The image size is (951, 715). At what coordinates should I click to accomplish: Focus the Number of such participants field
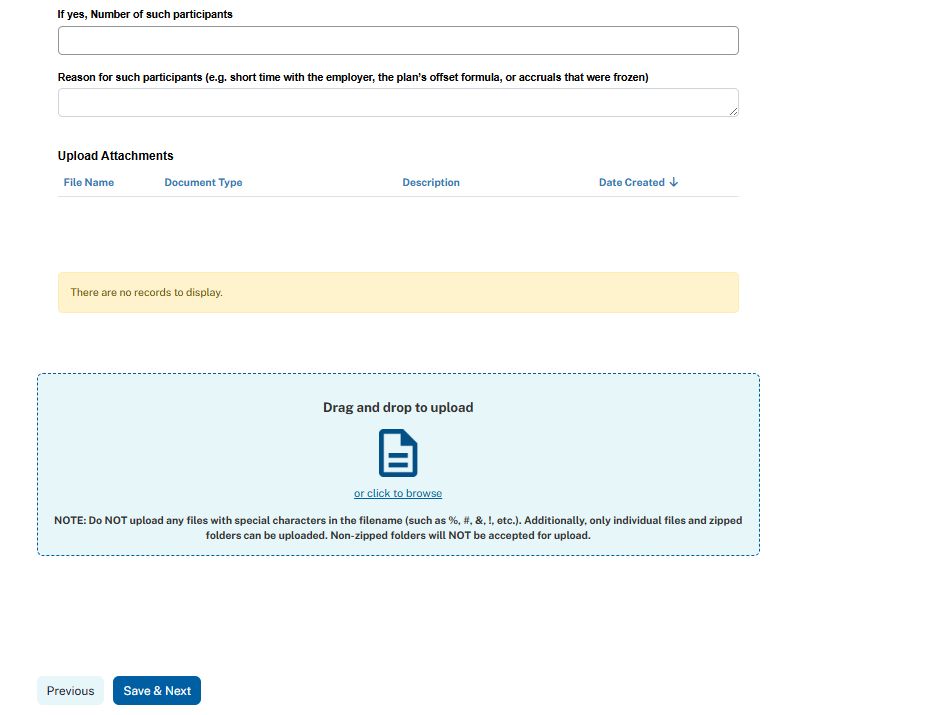398,41
